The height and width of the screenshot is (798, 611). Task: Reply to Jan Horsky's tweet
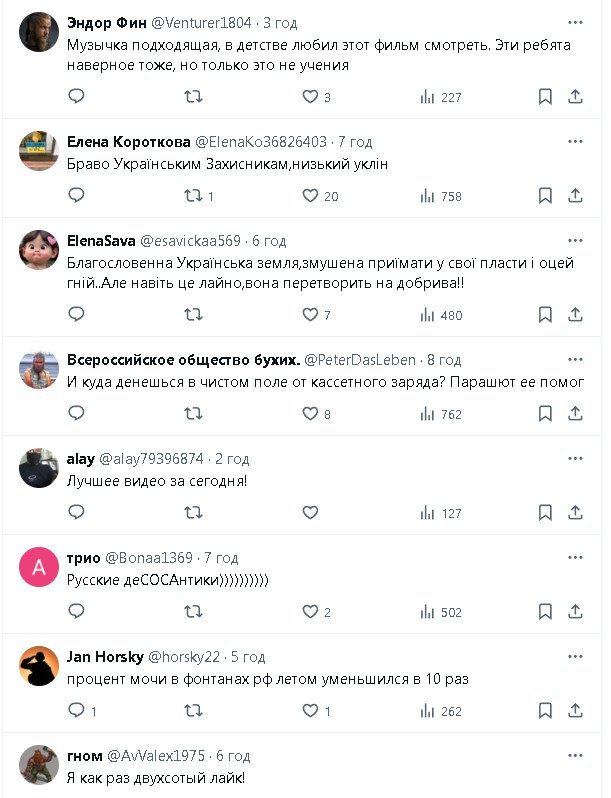(x=76, y=711)
